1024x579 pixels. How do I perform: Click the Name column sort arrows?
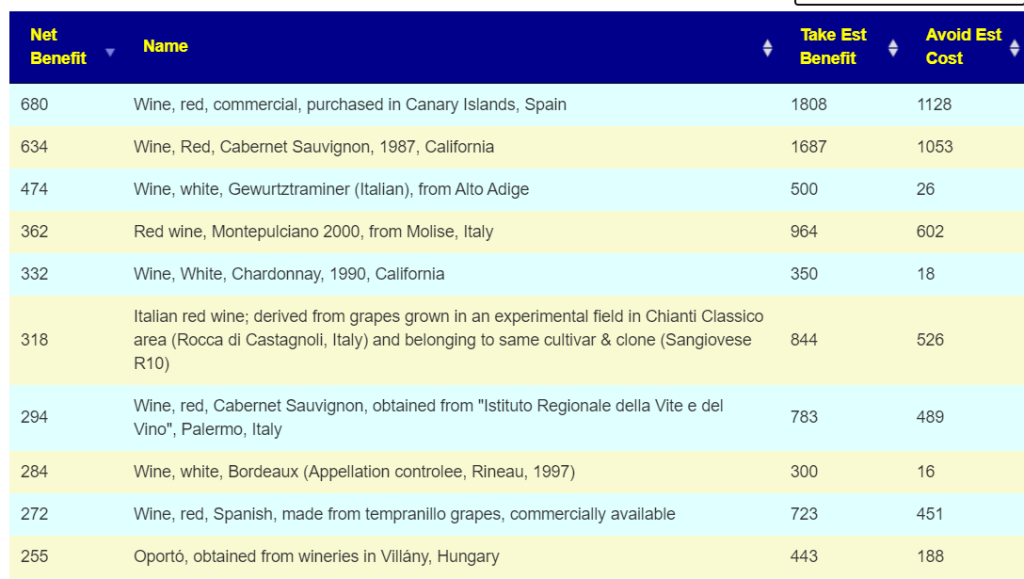(767, 48)
